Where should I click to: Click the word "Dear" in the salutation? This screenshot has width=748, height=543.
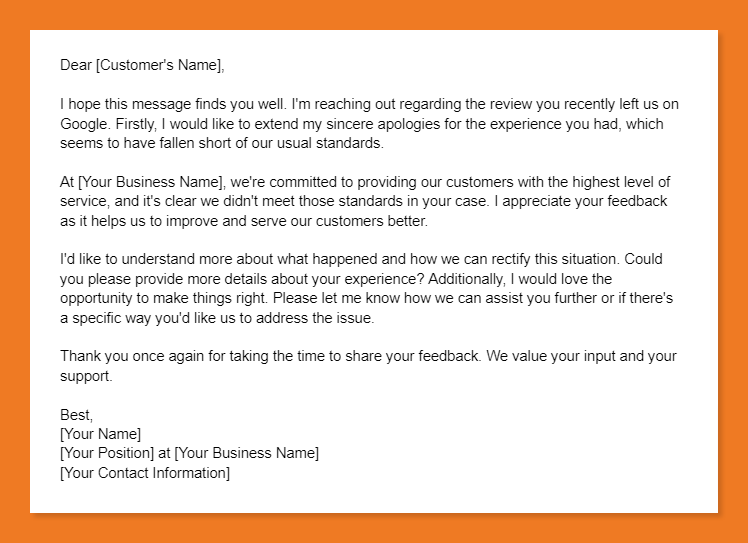pyautogui.click(x=75, y=66)
